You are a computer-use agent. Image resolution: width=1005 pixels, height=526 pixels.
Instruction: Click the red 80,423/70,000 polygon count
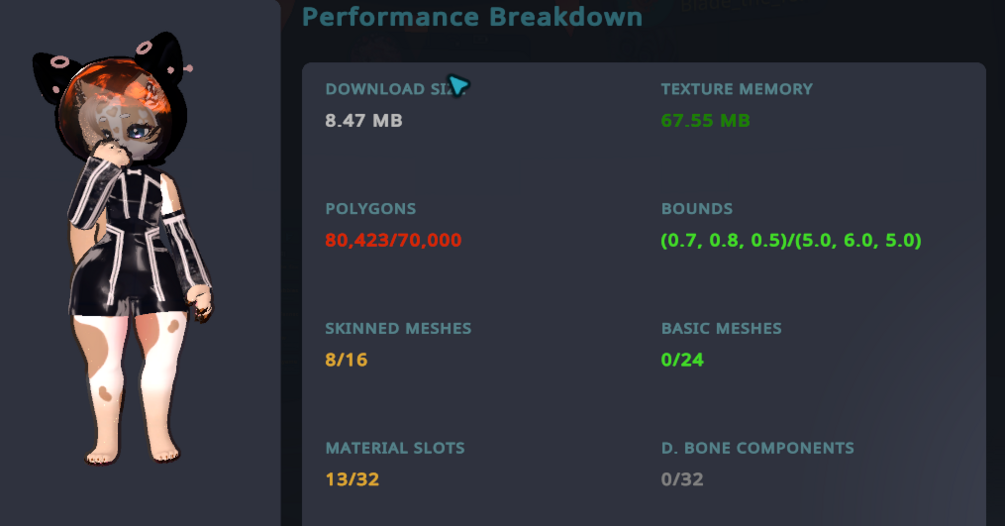(x=393, y=240)
